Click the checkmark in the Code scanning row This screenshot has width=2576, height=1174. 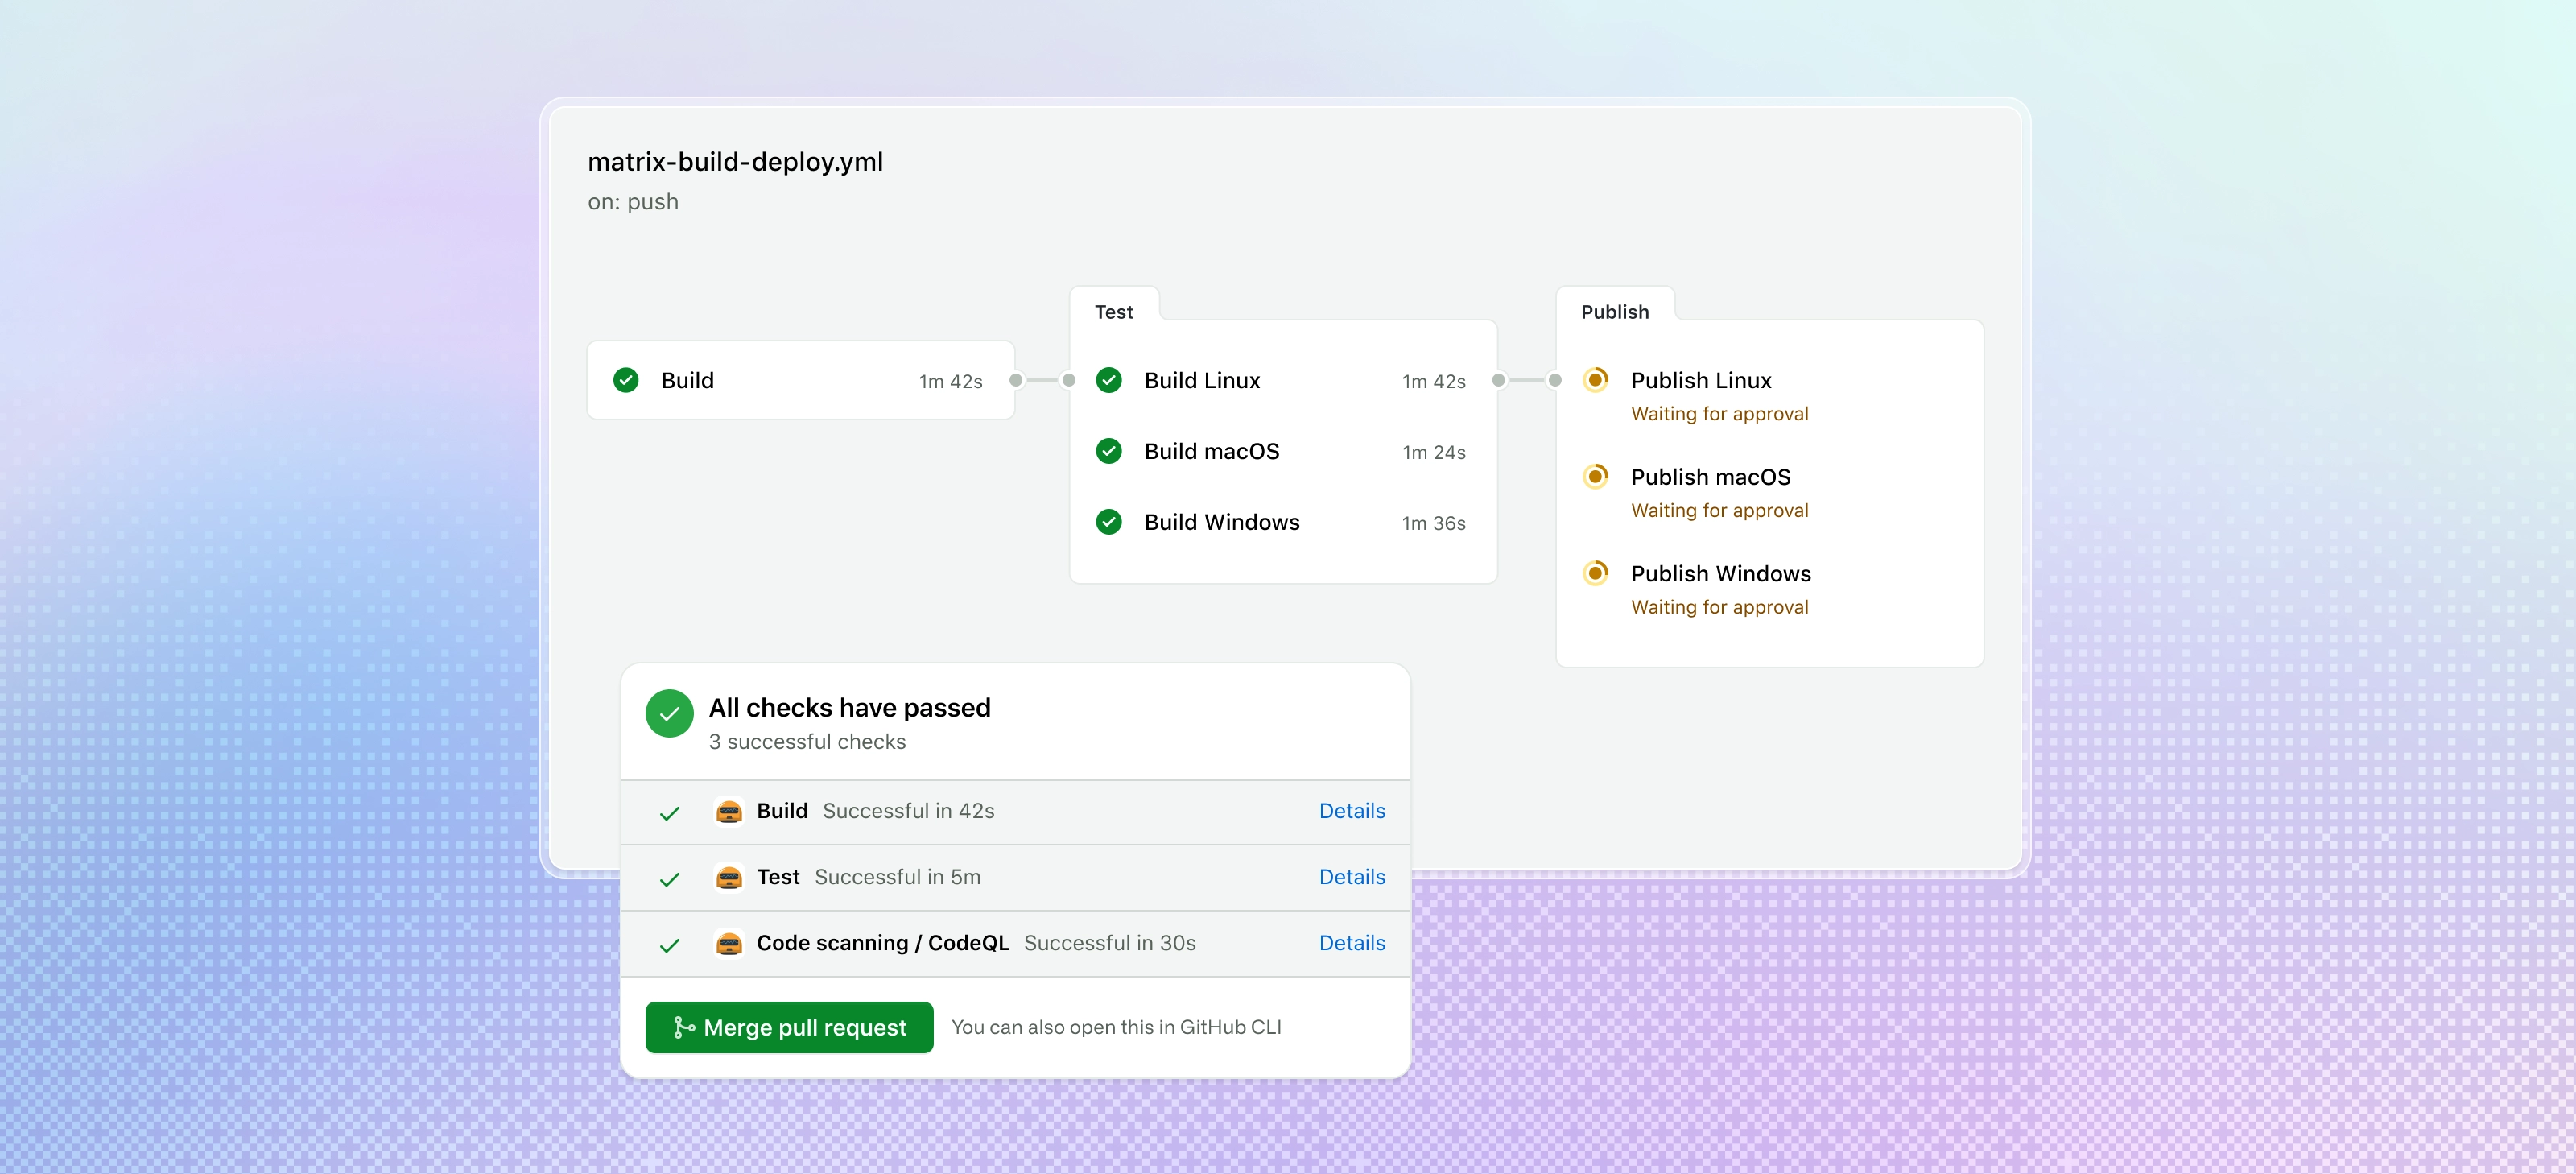tap(670, 945)
